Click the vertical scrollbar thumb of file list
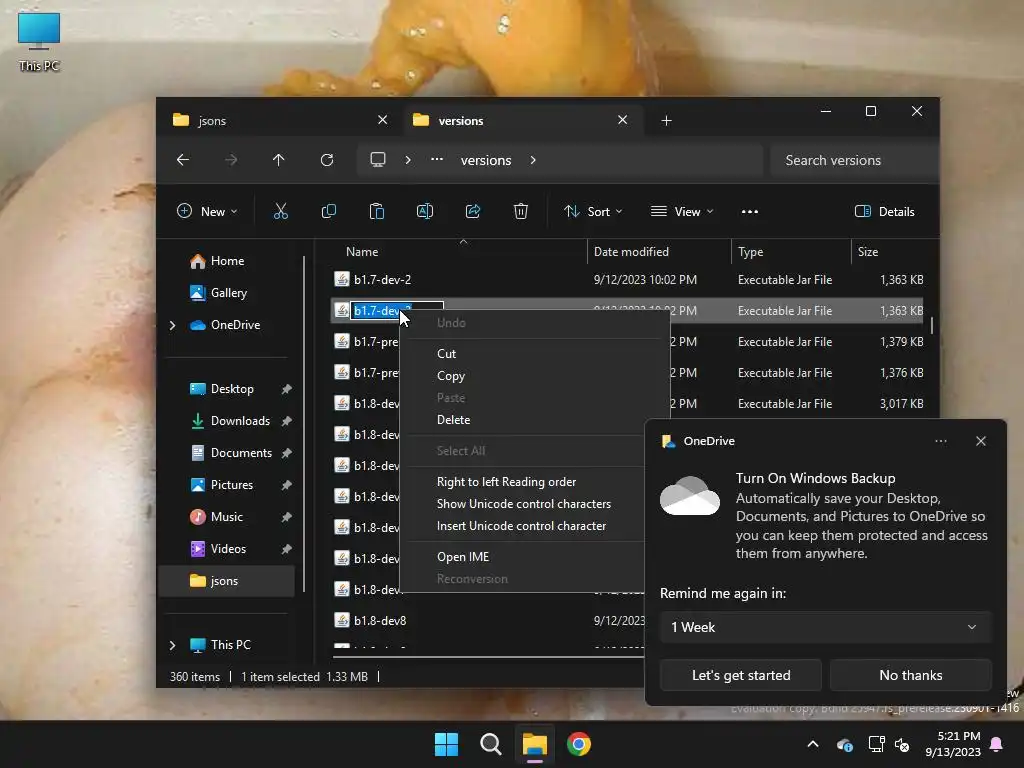This screenshot has height=768, width=1024. point(931,325)
